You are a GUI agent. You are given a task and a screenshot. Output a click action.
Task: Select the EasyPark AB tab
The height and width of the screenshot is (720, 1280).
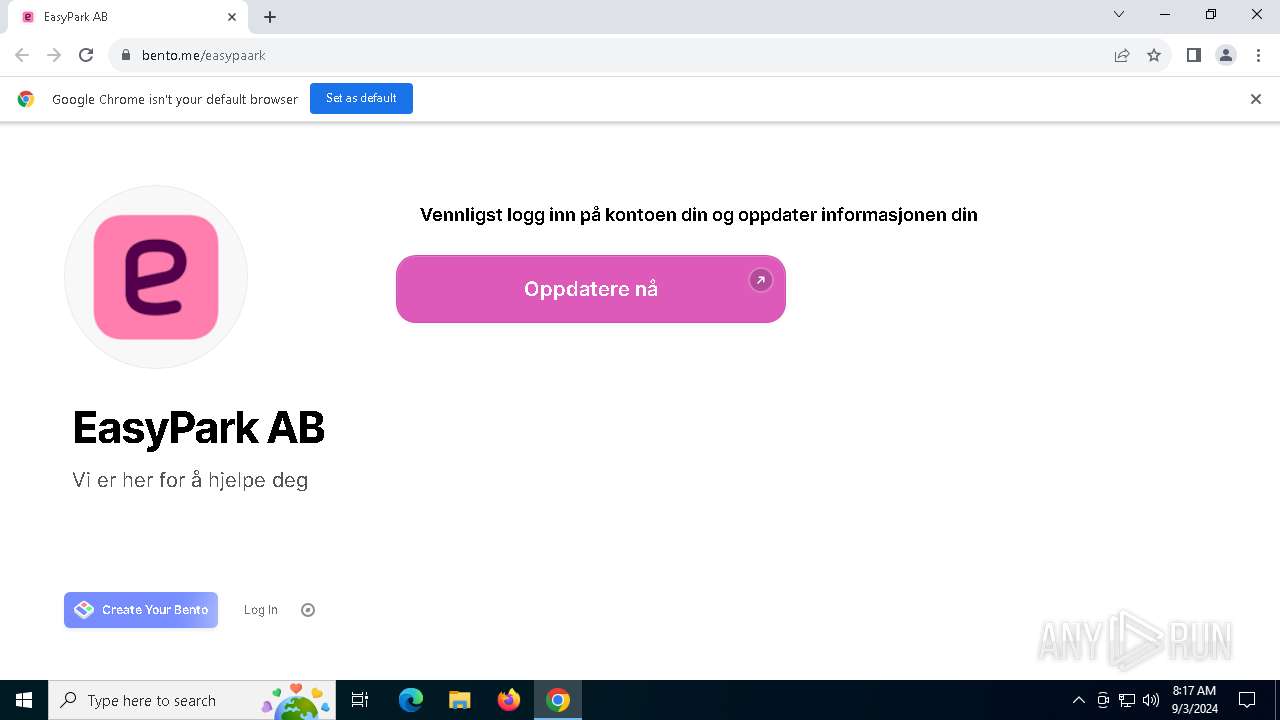(127, 17)
